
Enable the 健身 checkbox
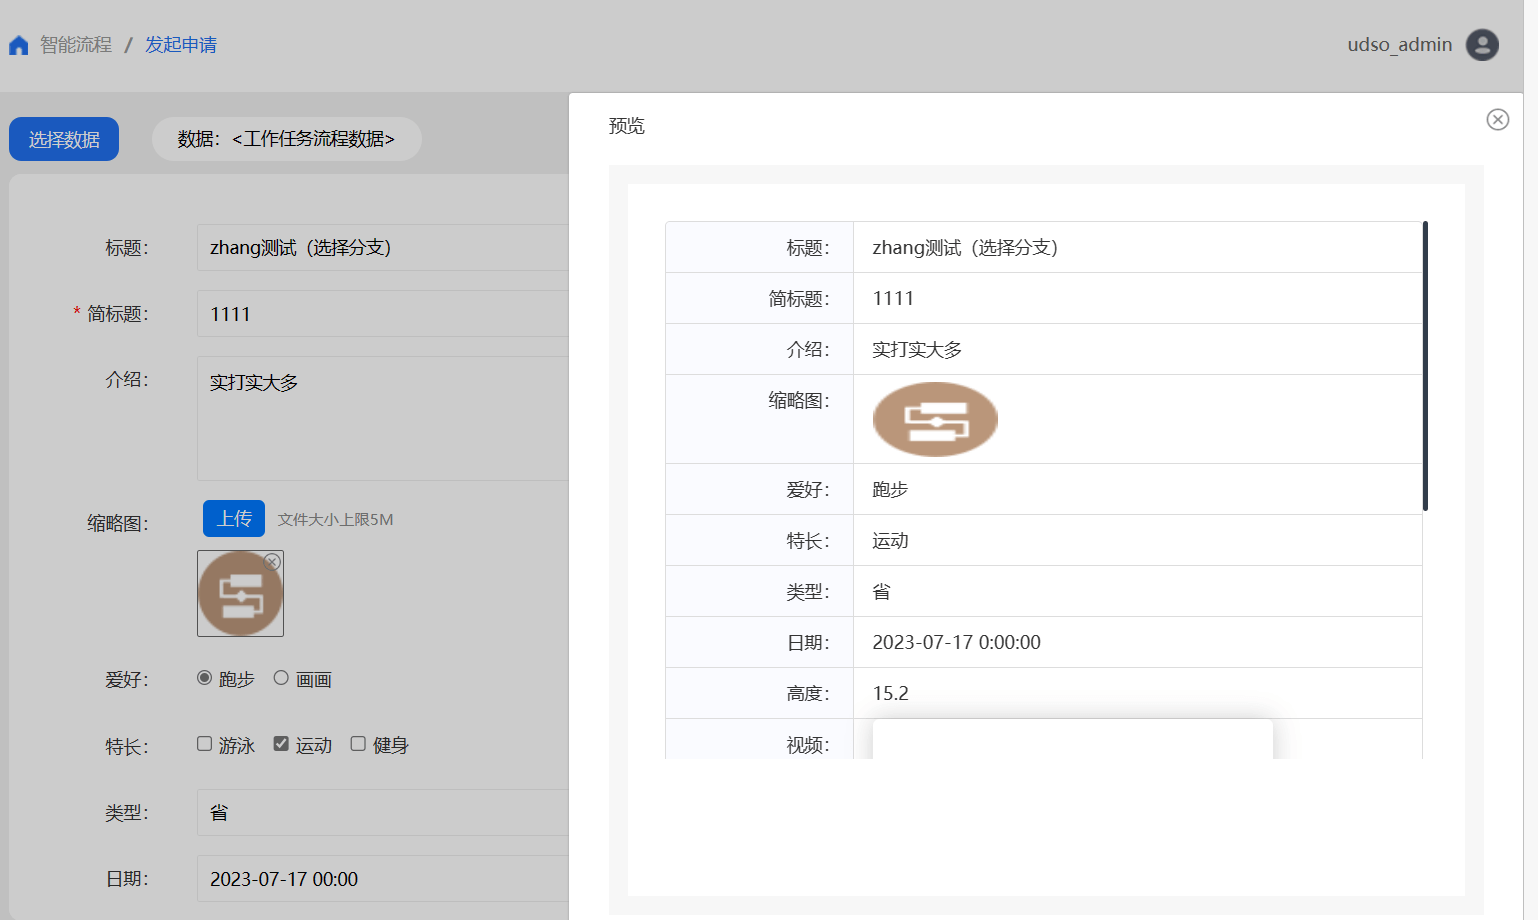click(358, 744)
